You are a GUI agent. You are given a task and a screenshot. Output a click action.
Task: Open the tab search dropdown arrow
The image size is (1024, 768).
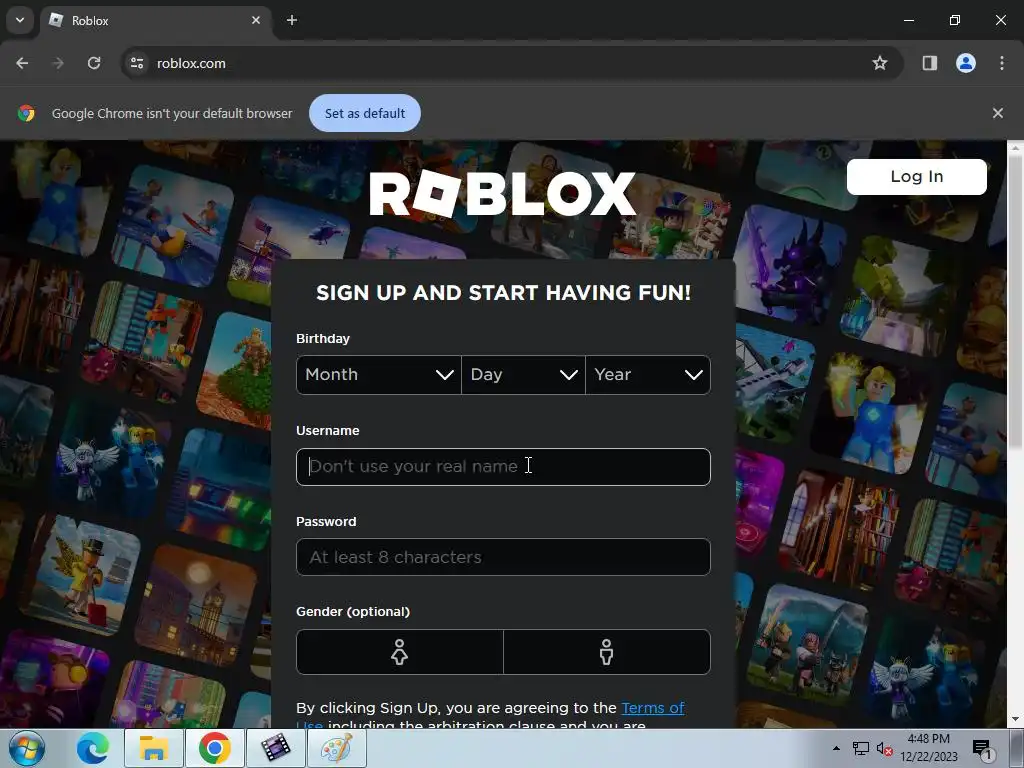(x=20, y=20)
